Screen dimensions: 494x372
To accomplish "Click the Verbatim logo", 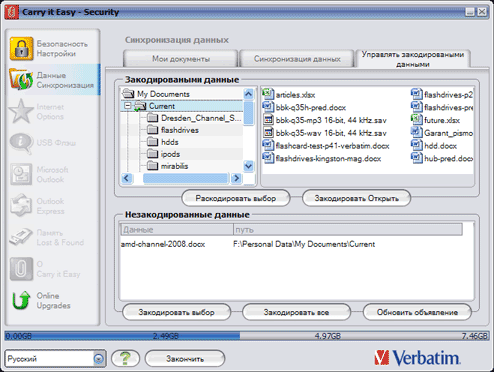I will pyautogui.click(x=417, y=358).
